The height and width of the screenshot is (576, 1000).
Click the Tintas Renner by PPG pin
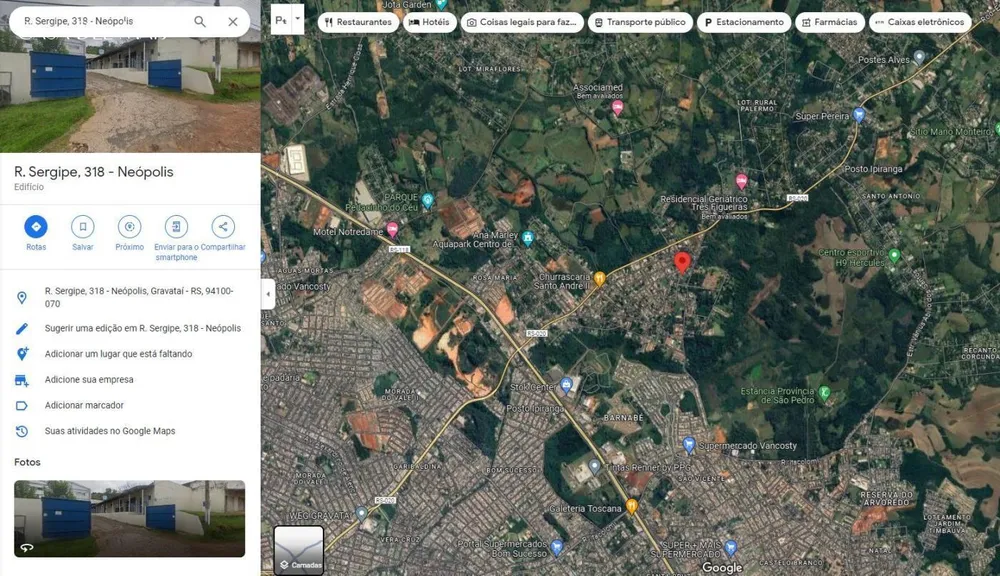[x=594, y=466]
